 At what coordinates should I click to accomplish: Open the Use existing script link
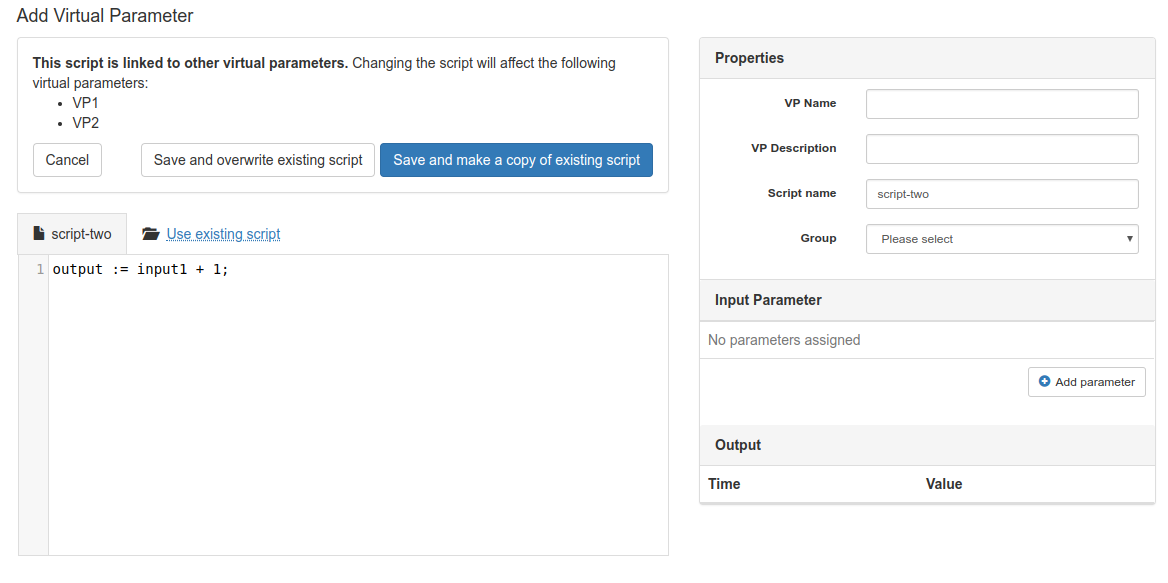[223, 234]
